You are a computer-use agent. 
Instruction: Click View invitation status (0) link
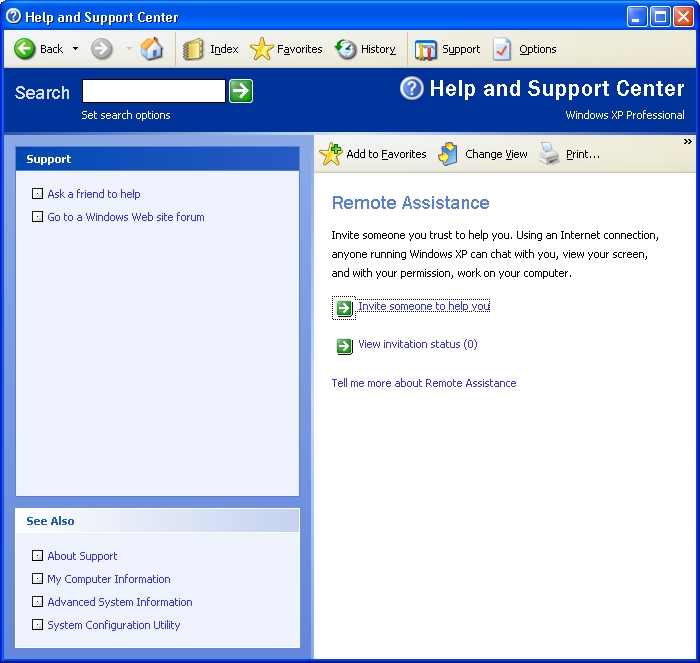(x=418, y=344)
